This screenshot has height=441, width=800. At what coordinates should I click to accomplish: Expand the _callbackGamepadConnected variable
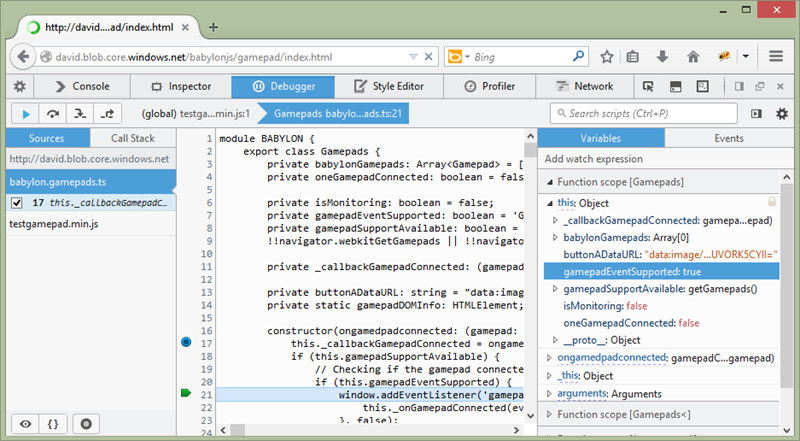point(555,220)
